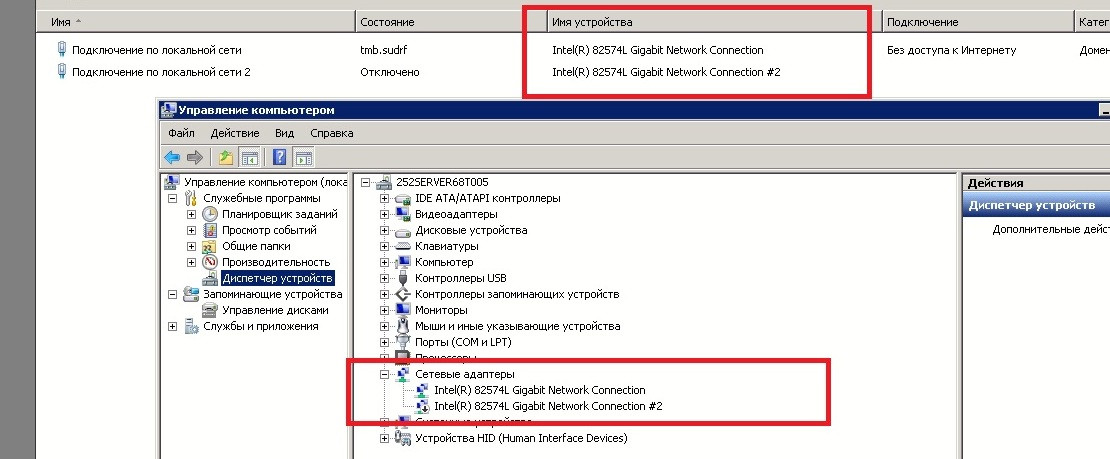Toggle the Show/Hide console tree toolbar icon
Screen dimensions: 1110x459
(250, 157)
